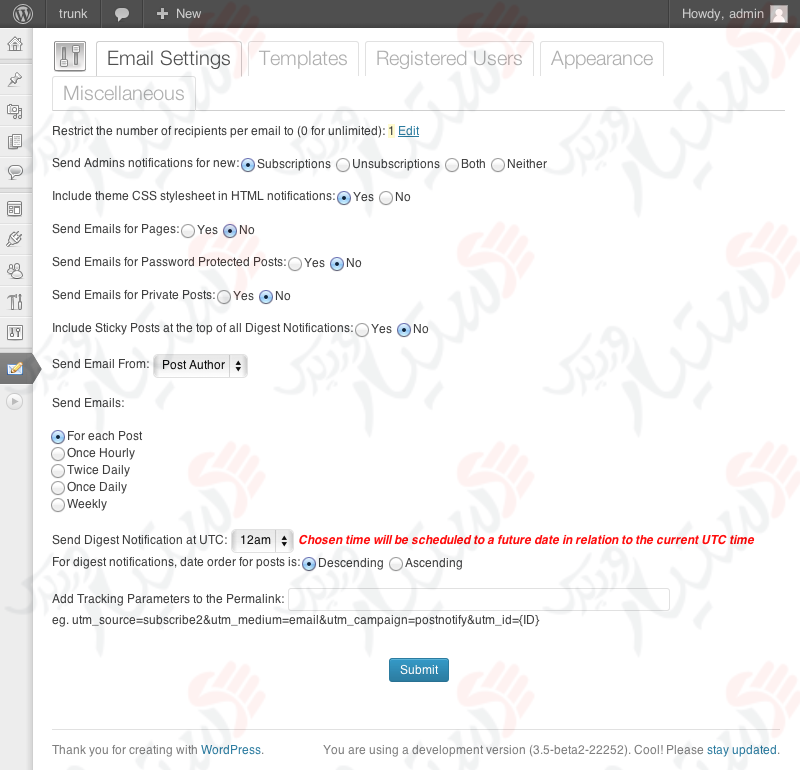Click the WordPress logo in admin bar
This screenshot has height=770, width=800.
coord(22,14)
